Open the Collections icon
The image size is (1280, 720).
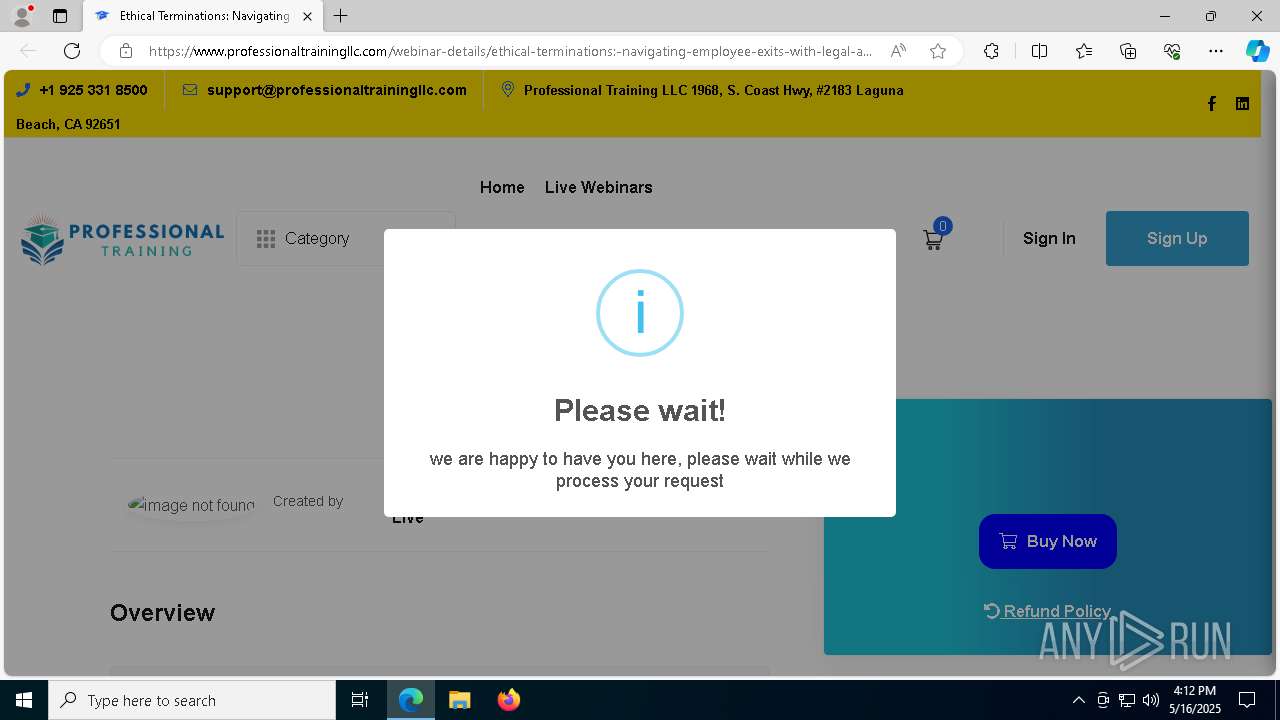pos(1128,51)
